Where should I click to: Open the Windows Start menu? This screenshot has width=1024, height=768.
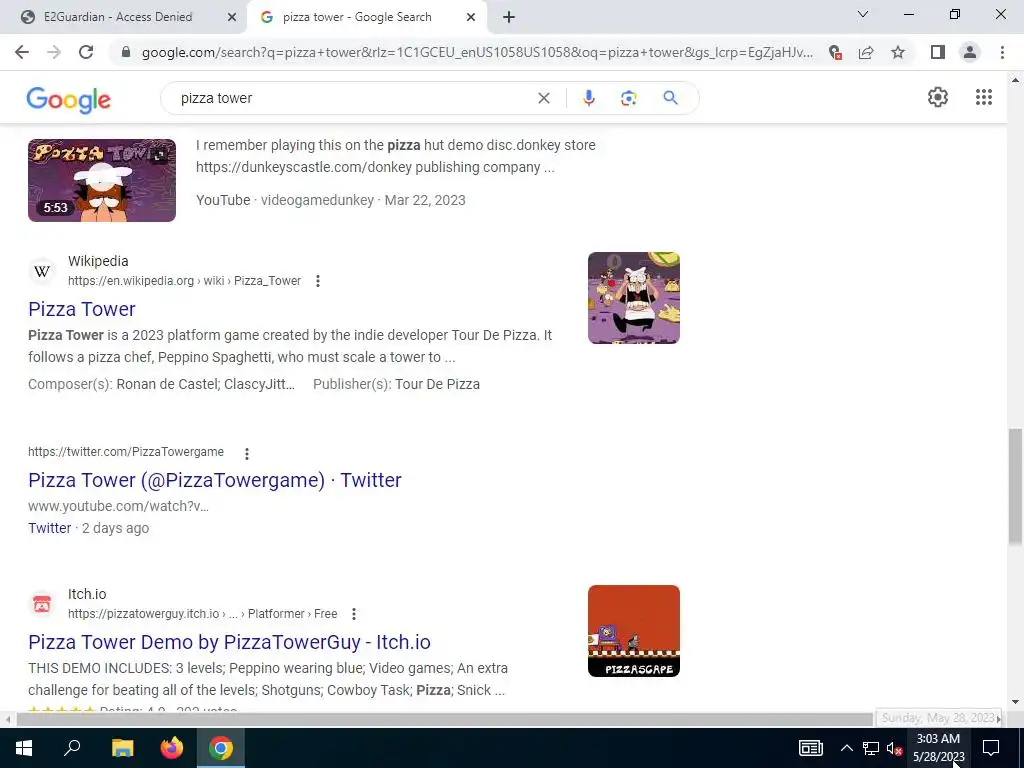(x=24, y=748)
